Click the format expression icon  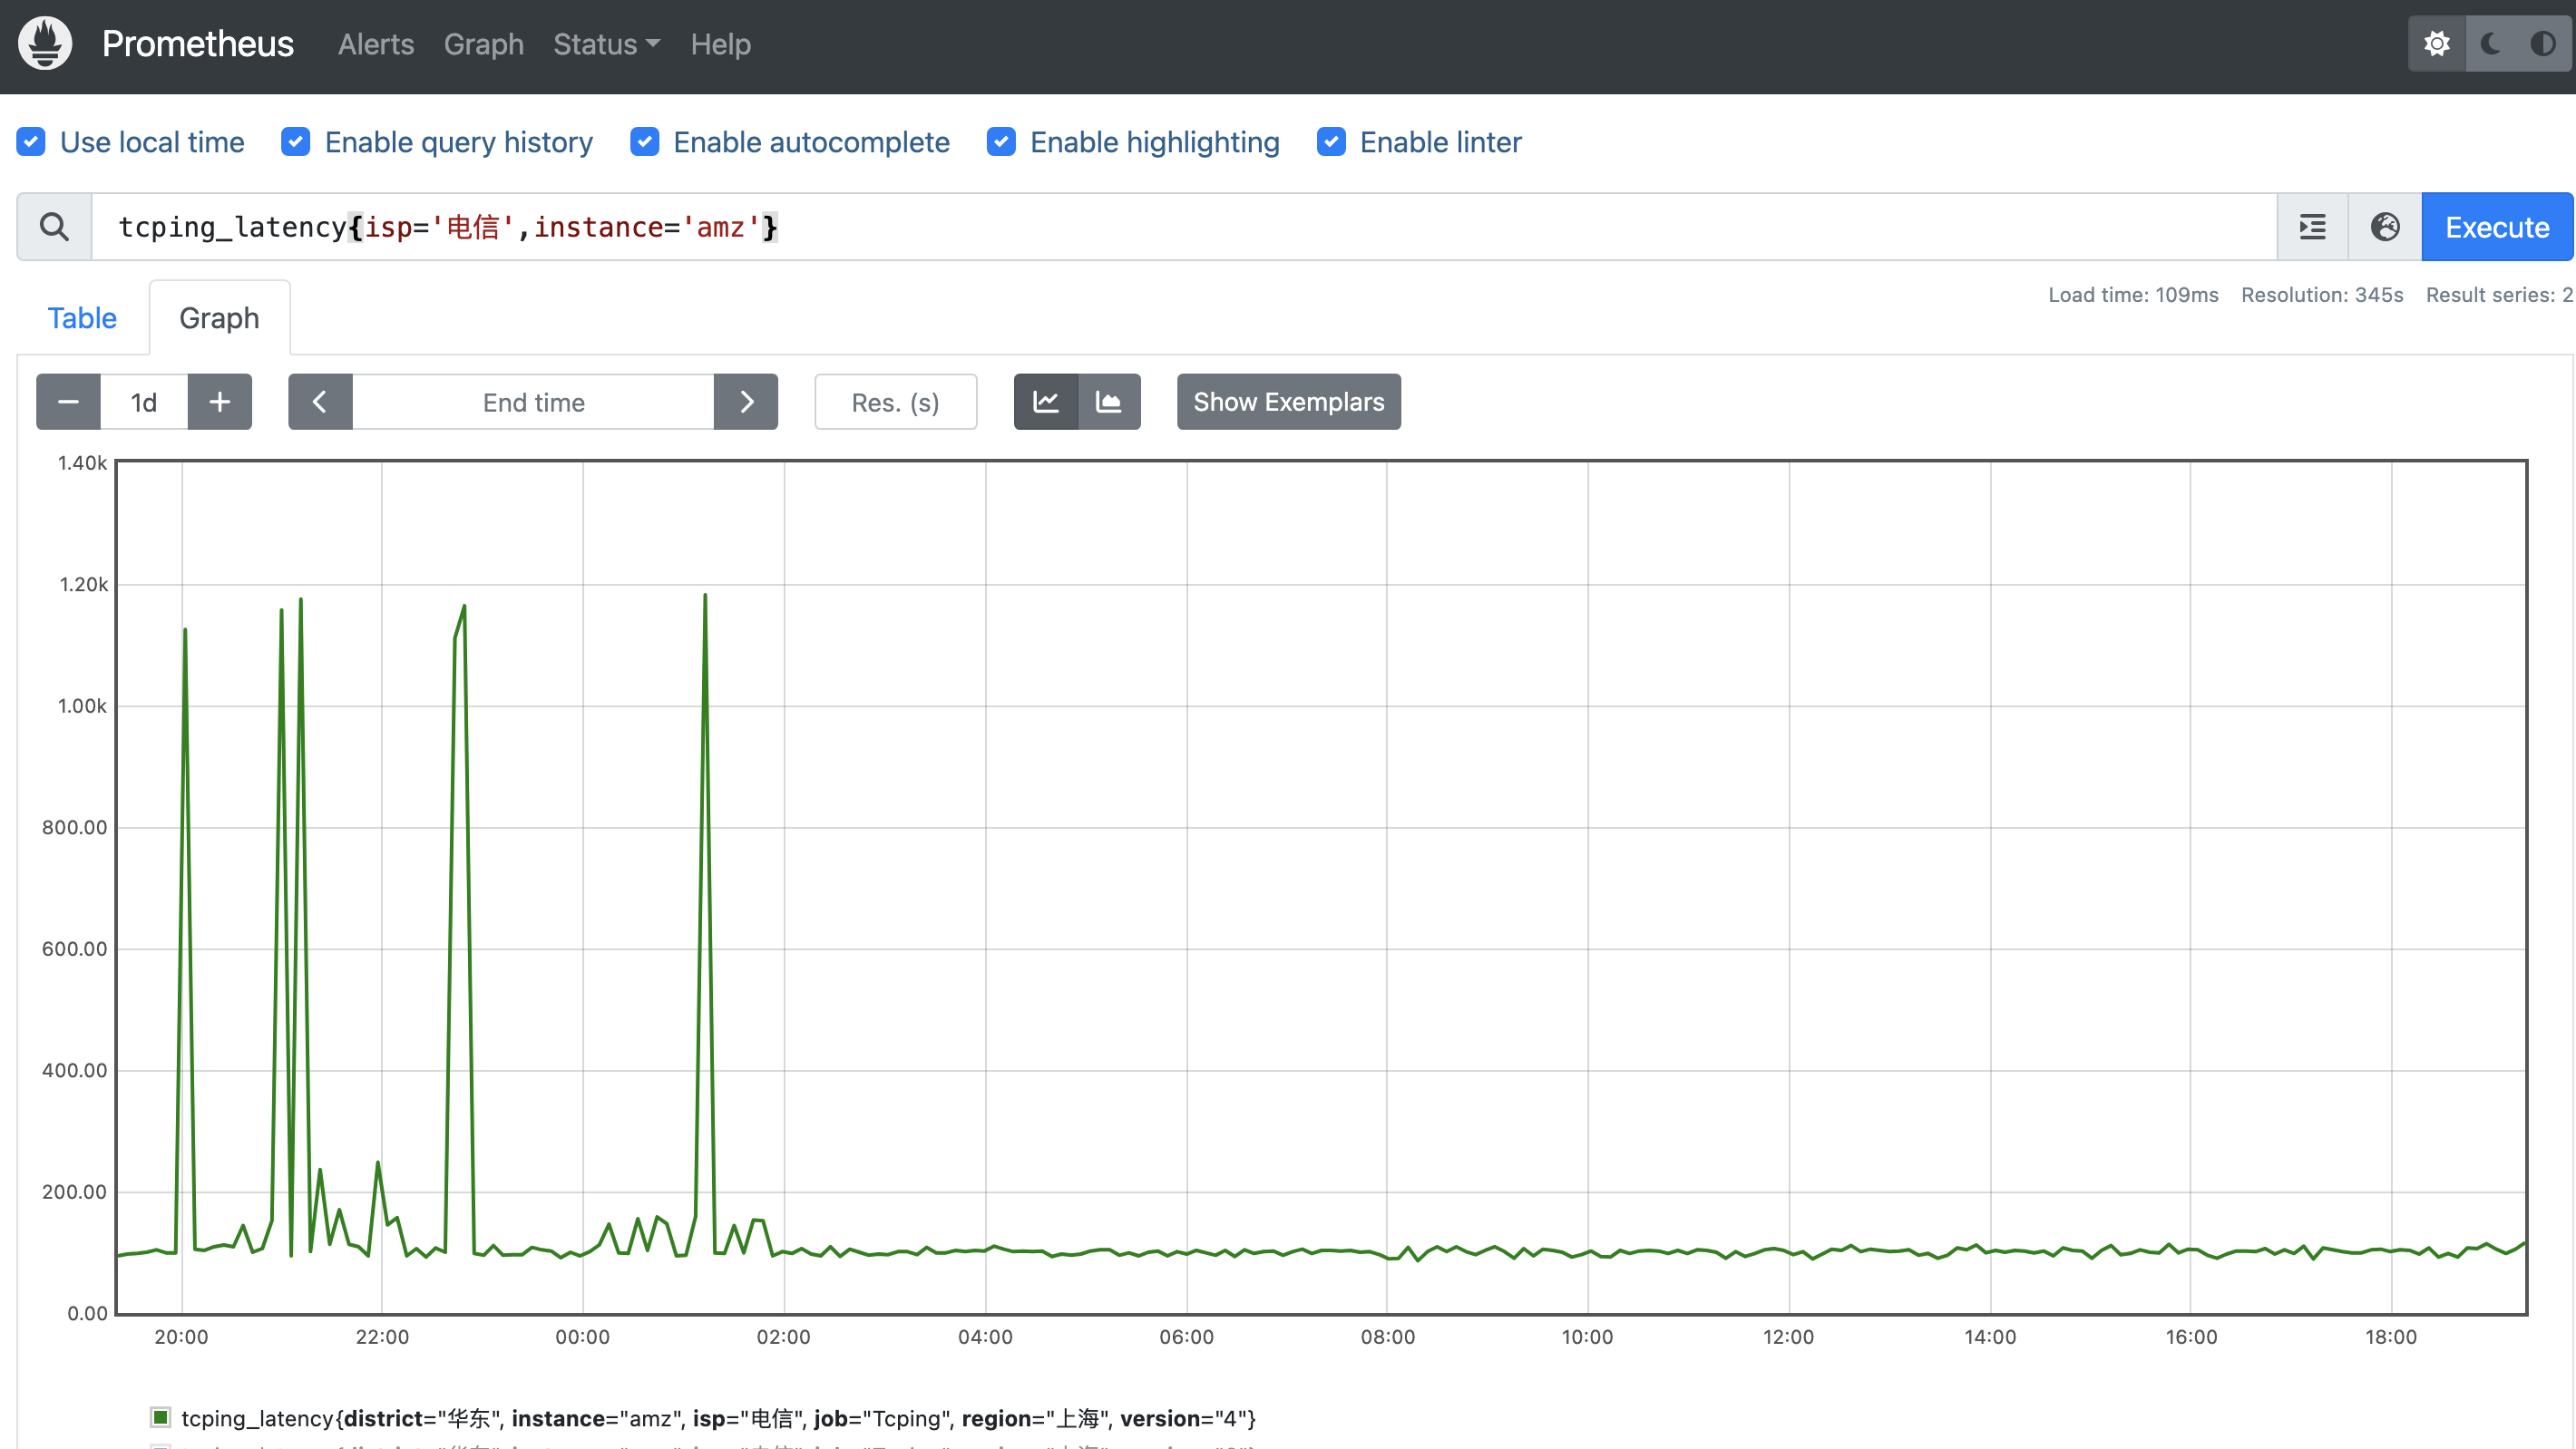pos(2312,227)
